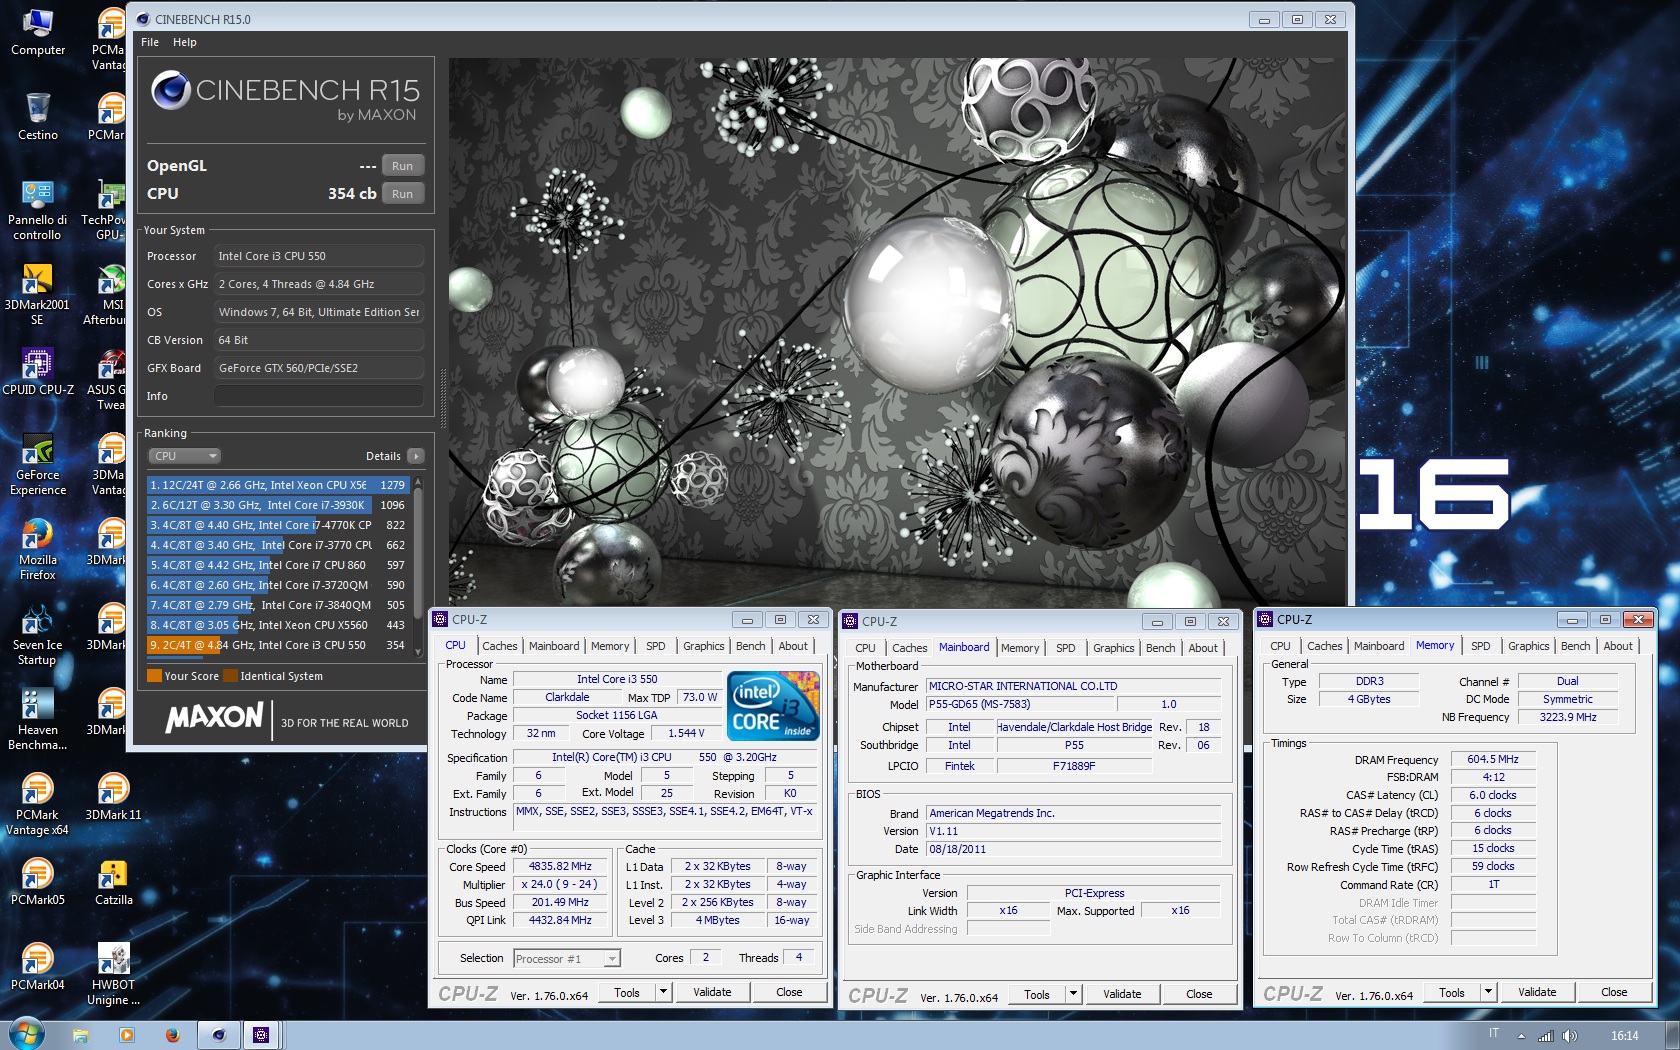This screenshot has width=1680, height=1050.
Task: Open GeForce Experience desktop icon
Action: 37,465
